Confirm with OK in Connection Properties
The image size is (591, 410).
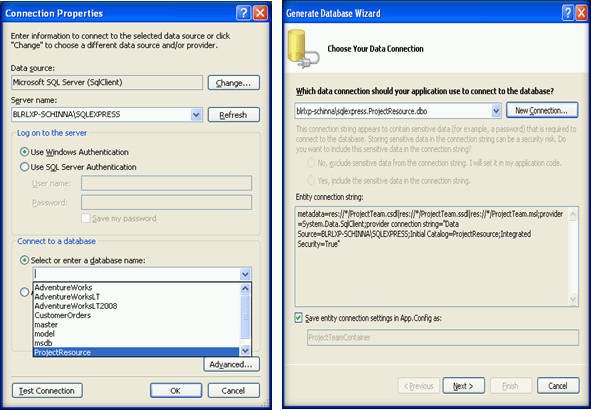point(176,391)
